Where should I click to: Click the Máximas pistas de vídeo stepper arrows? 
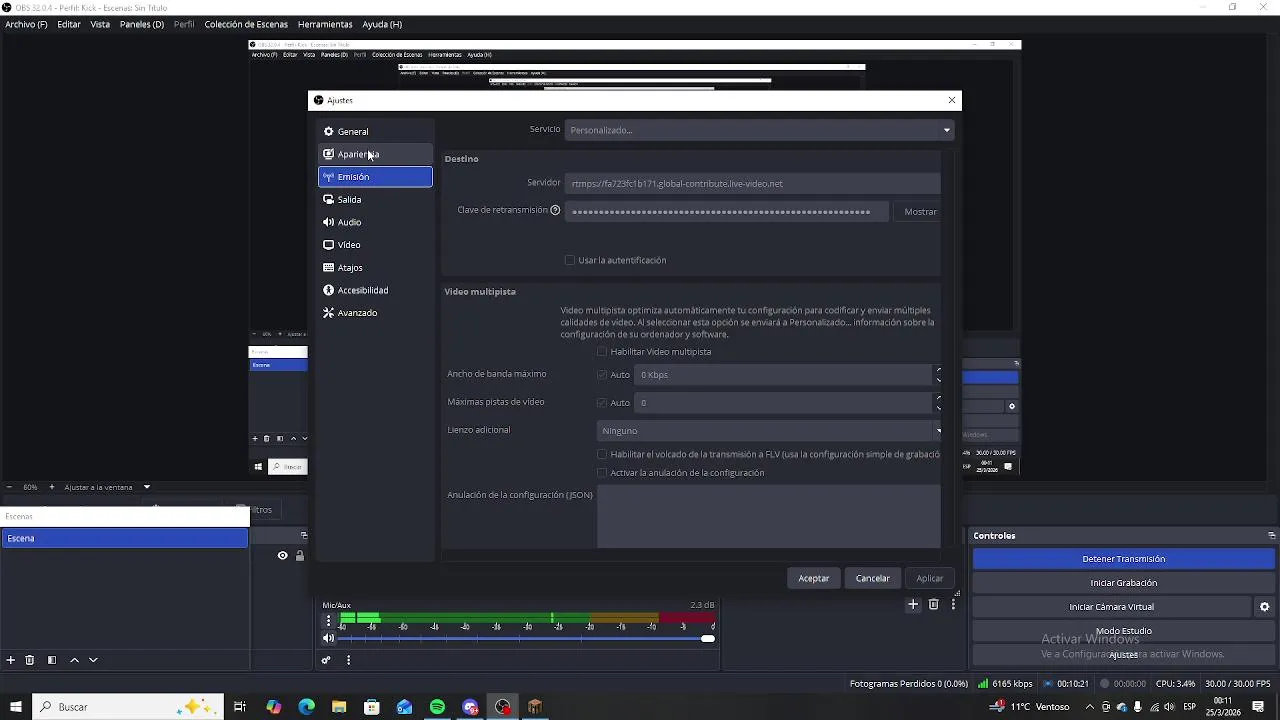coord(938,403)
